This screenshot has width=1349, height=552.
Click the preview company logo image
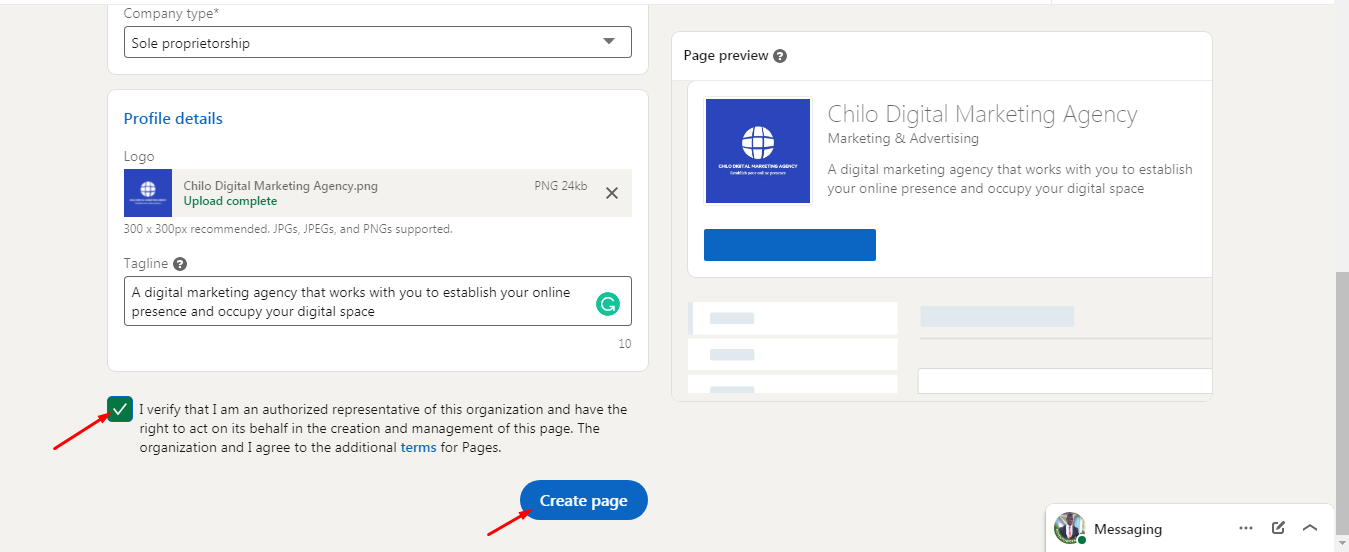(x=758, y=150)
